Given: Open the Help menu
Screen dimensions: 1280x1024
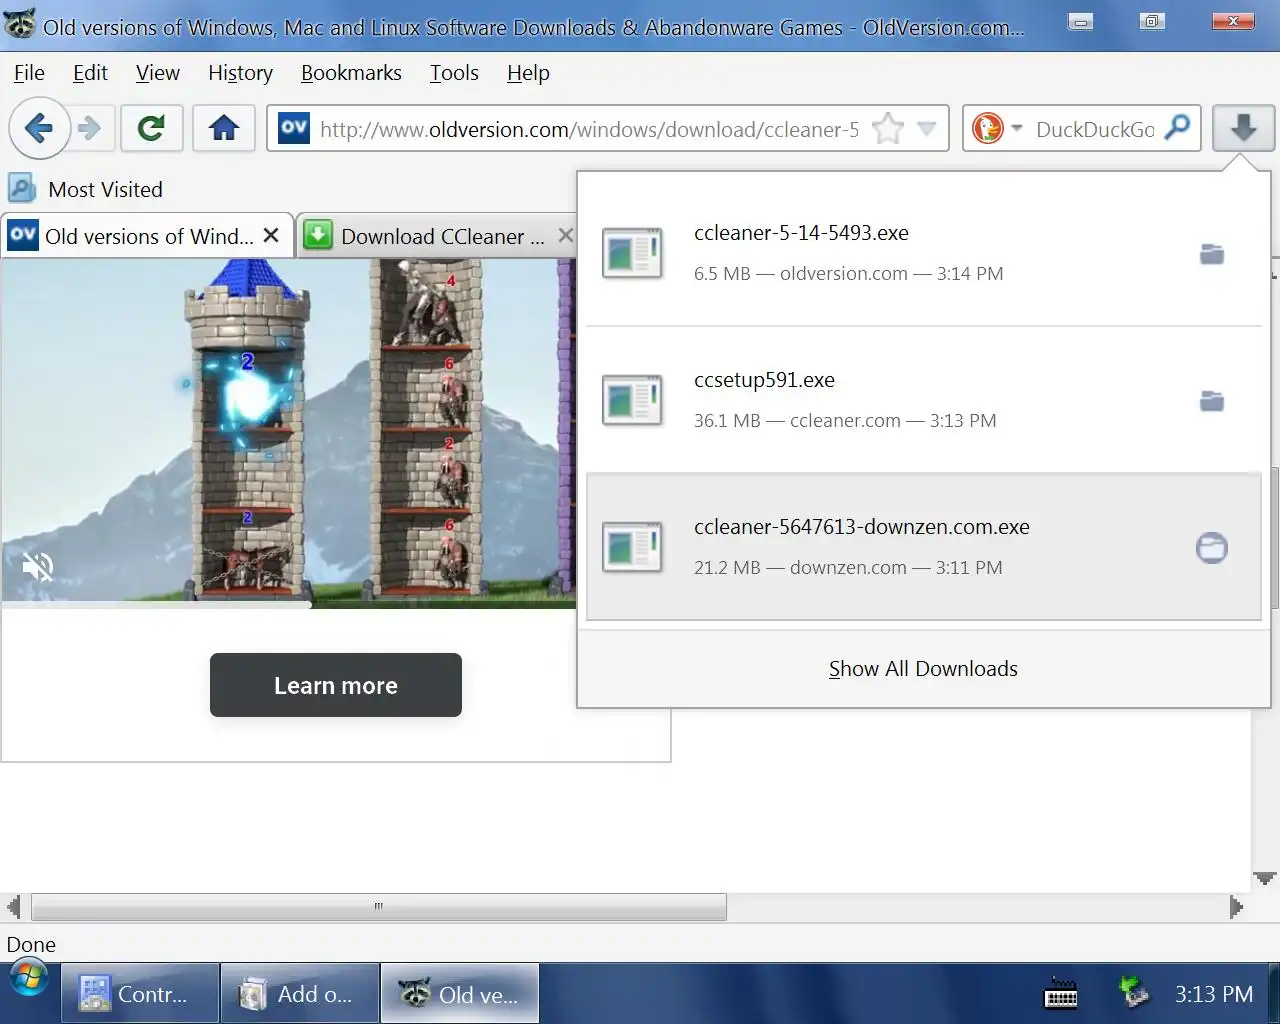Looking at the screenshot, I should [x=528, y=73].
